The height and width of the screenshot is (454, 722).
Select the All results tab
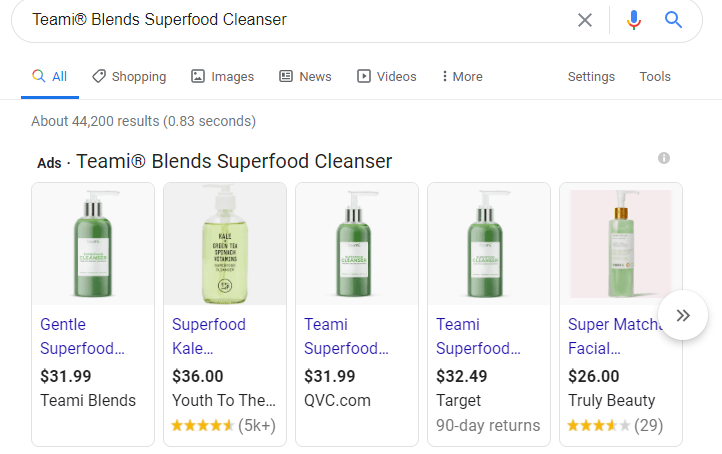(50, 76)
